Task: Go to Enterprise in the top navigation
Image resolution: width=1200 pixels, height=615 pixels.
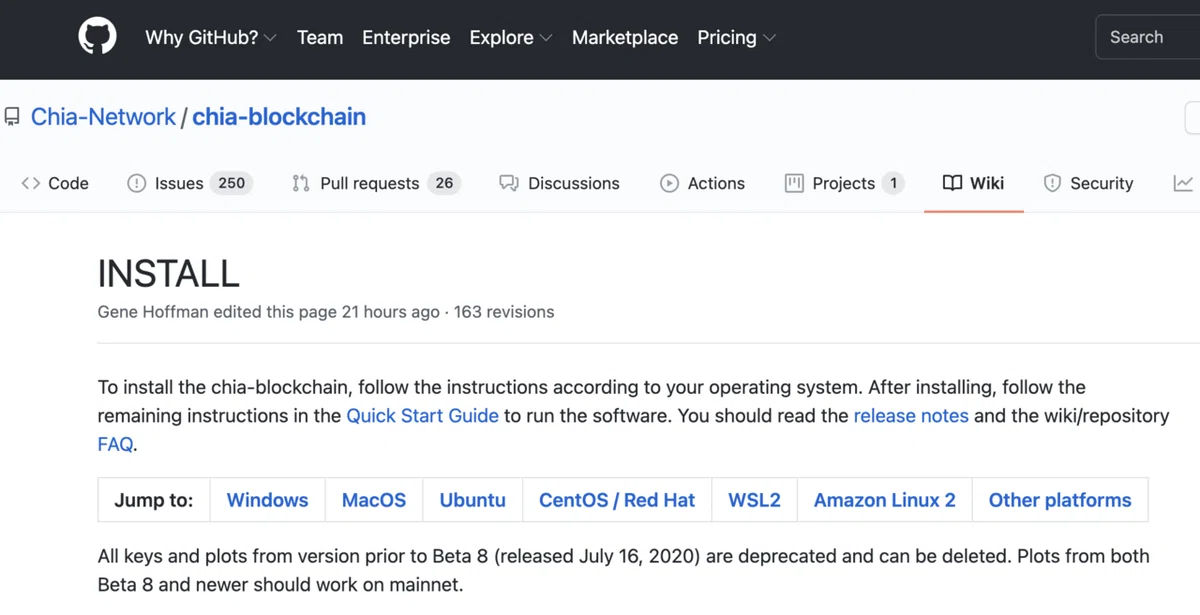Action: click(406, 38)
